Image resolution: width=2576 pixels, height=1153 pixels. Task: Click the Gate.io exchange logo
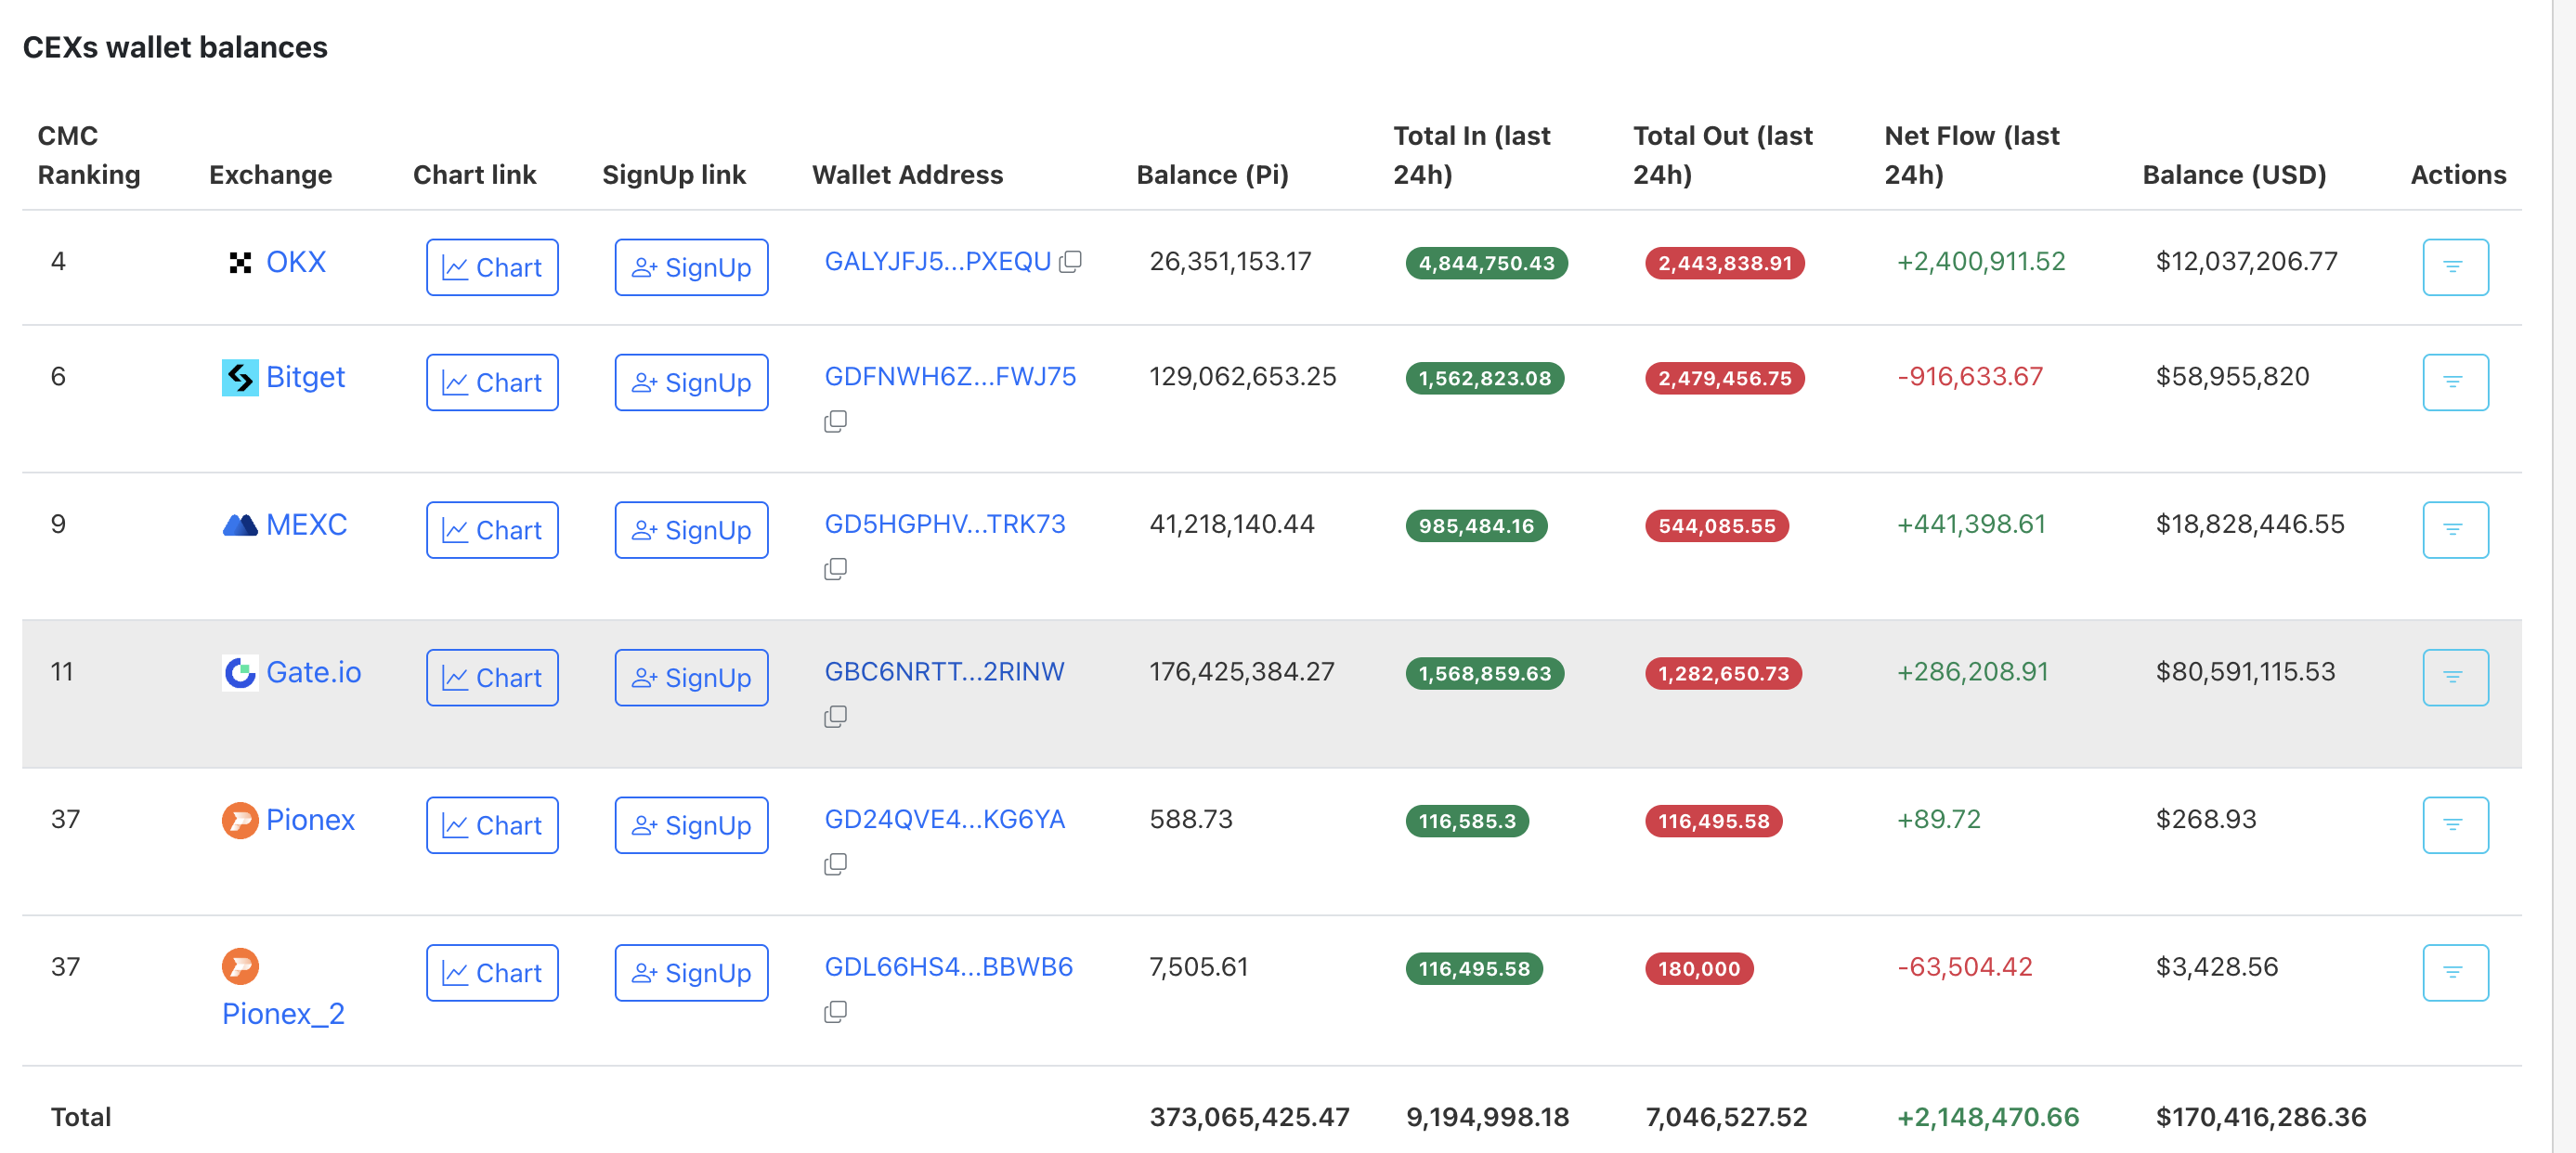click(x=240, y=672)
